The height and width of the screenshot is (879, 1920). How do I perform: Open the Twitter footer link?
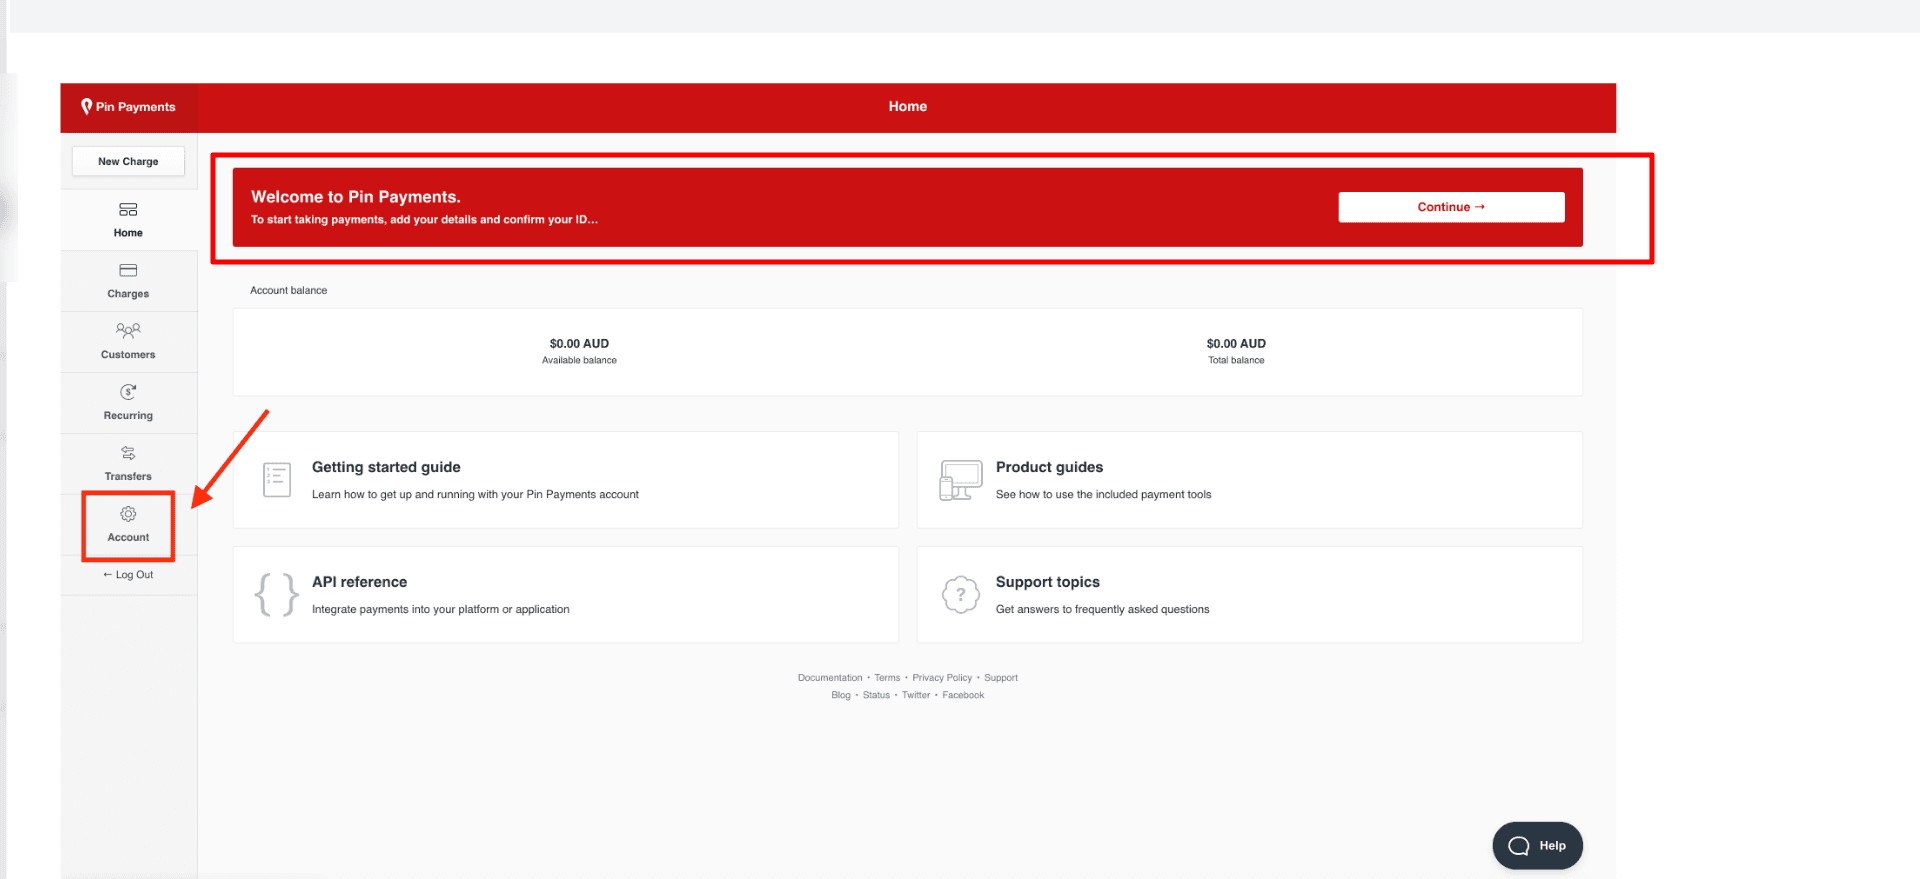pos(916,696)
